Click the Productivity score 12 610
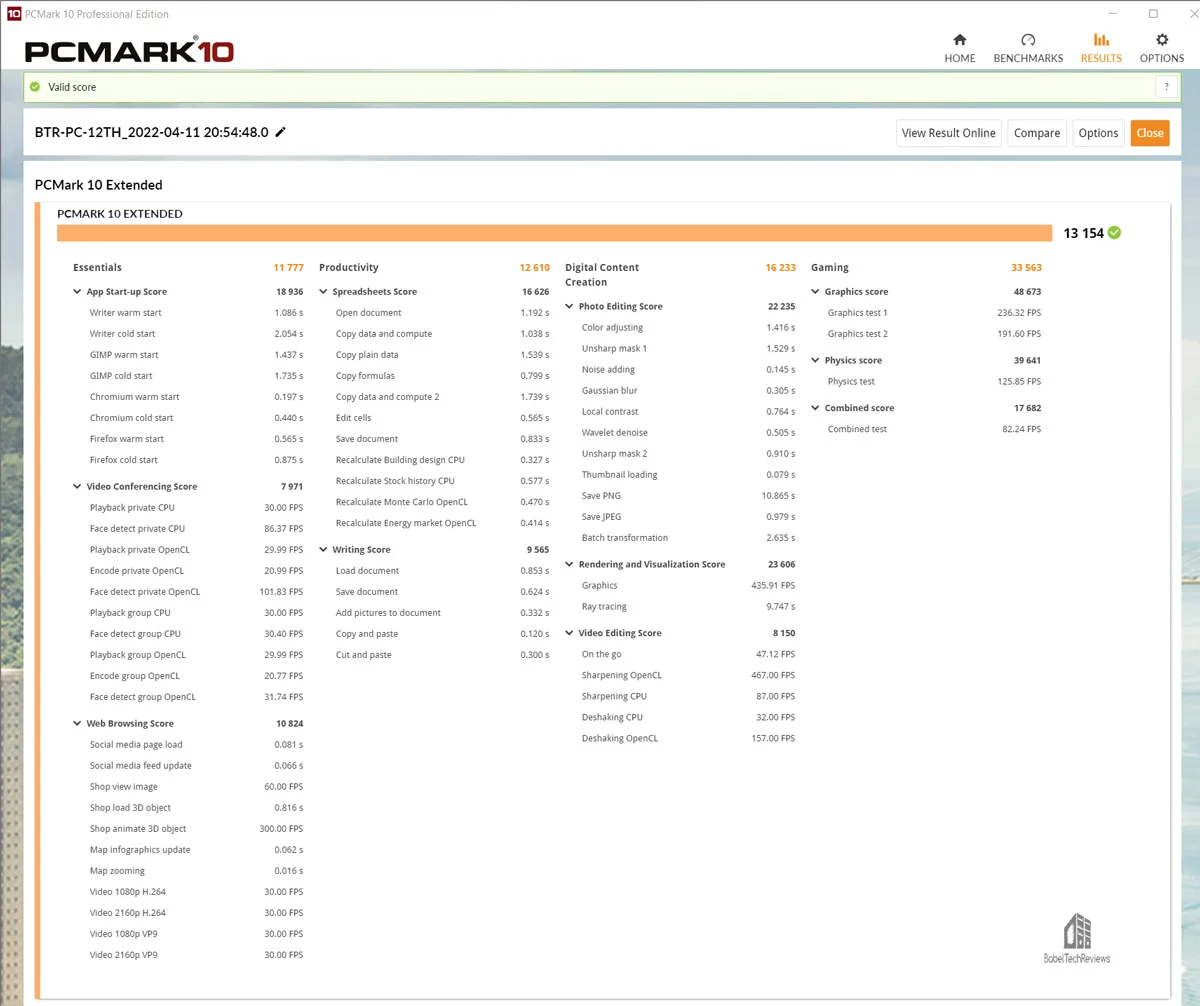This screenshot has height=1006, width=1200. coord(534,268)
